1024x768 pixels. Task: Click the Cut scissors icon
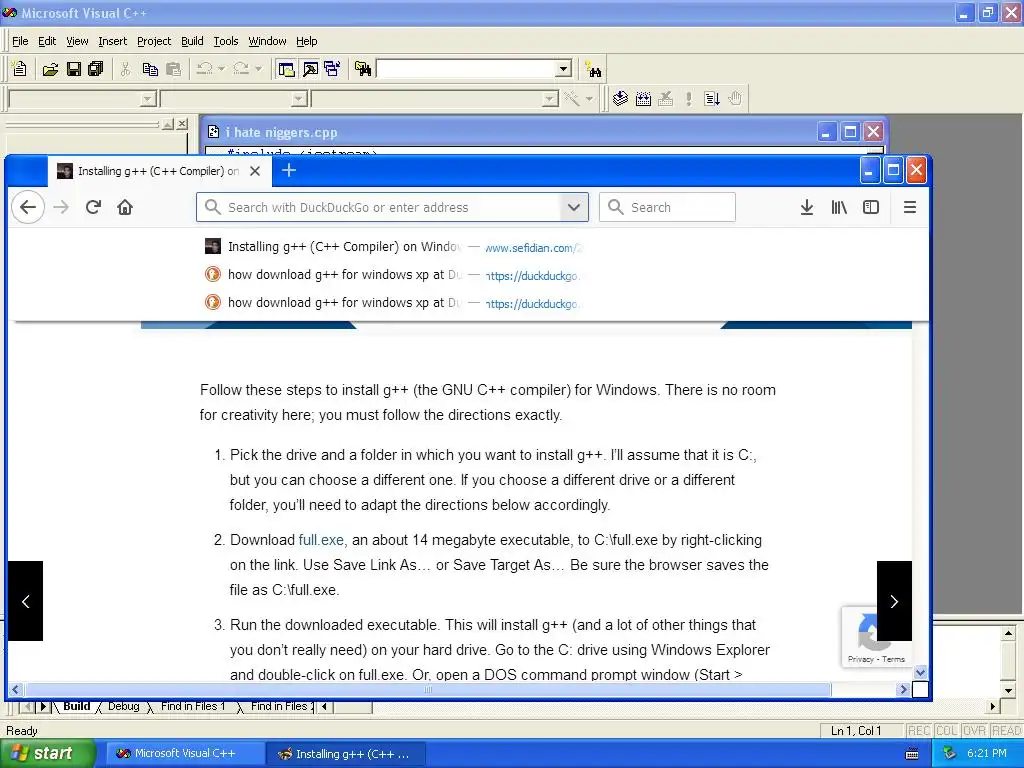125,69
